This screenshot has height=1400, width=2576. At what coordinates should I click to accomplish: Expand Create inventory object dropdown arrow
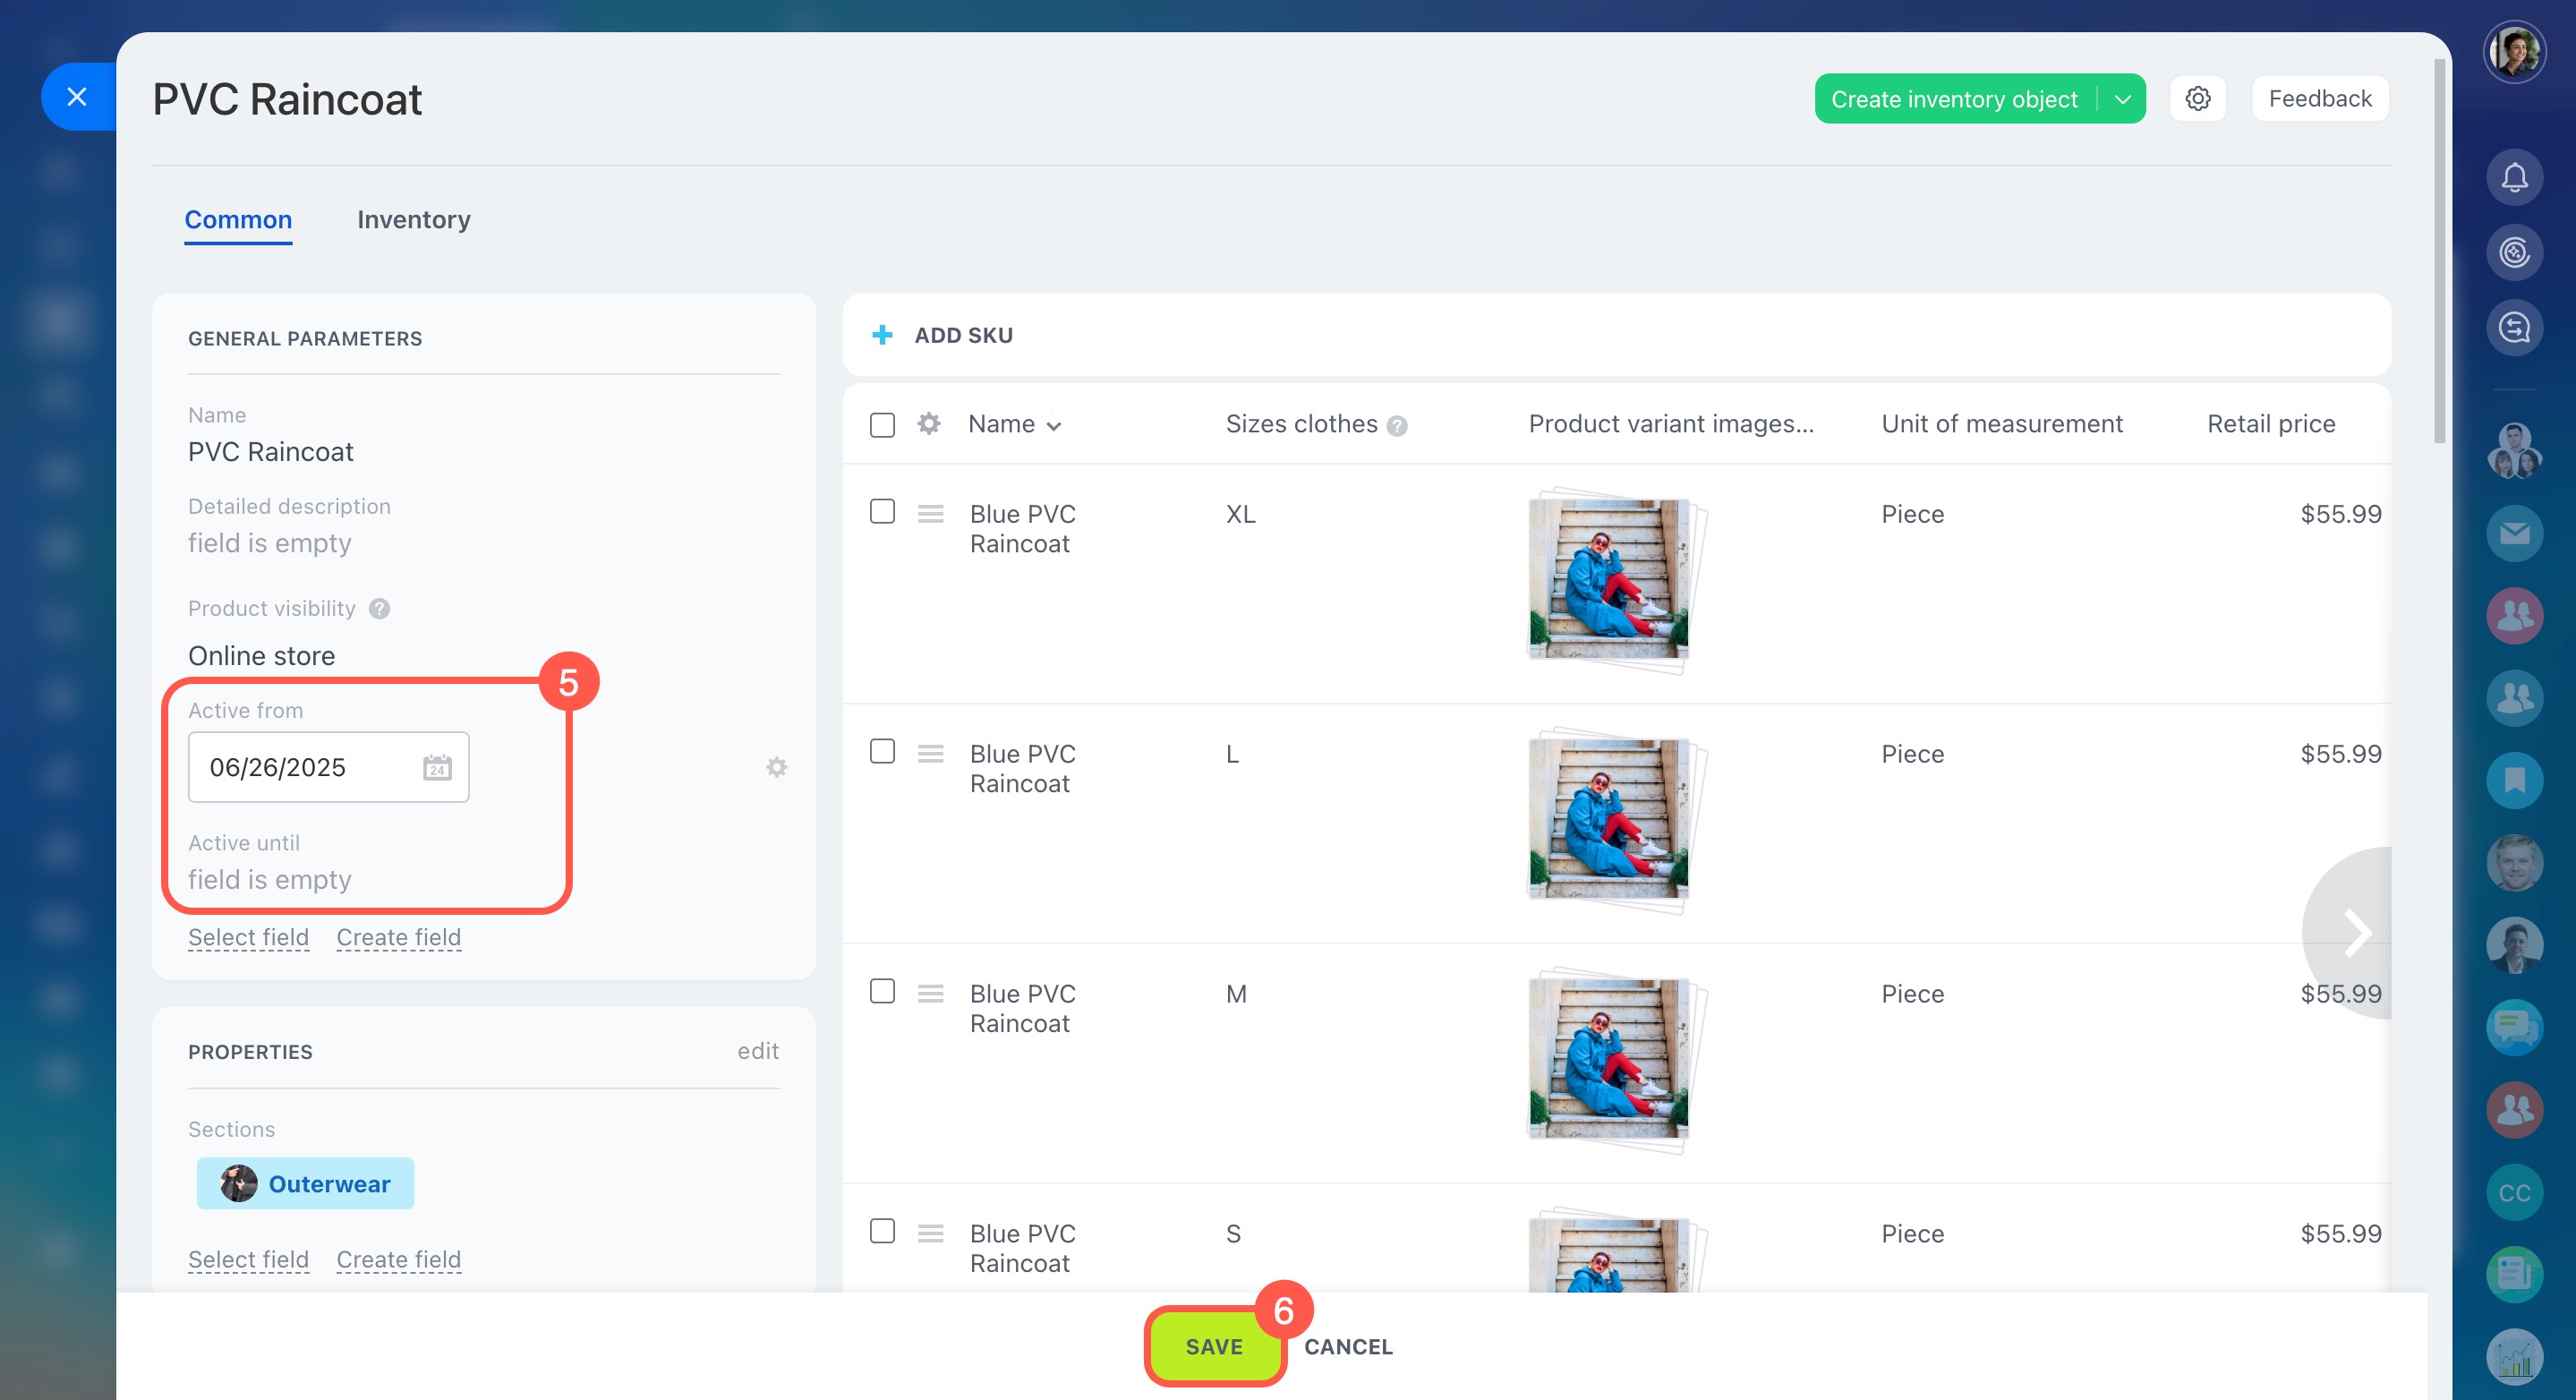click(x=2122, y=99)
